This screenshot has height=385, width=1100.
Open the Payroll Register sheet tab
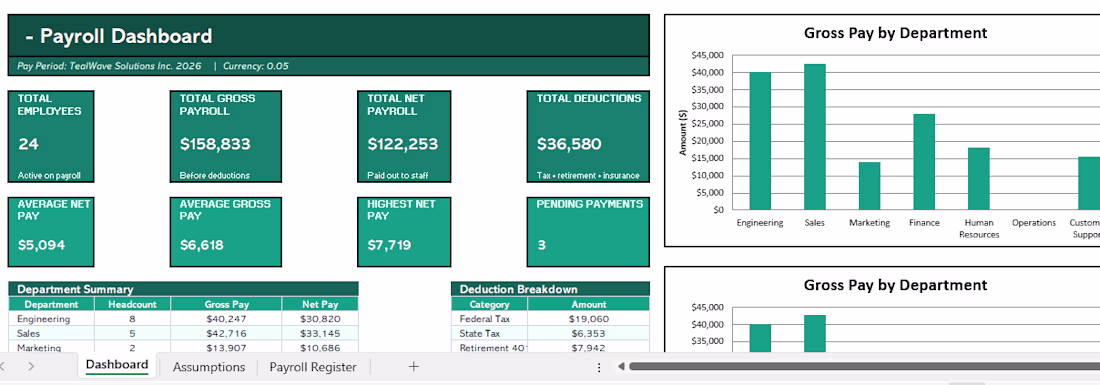pos(313,367)
